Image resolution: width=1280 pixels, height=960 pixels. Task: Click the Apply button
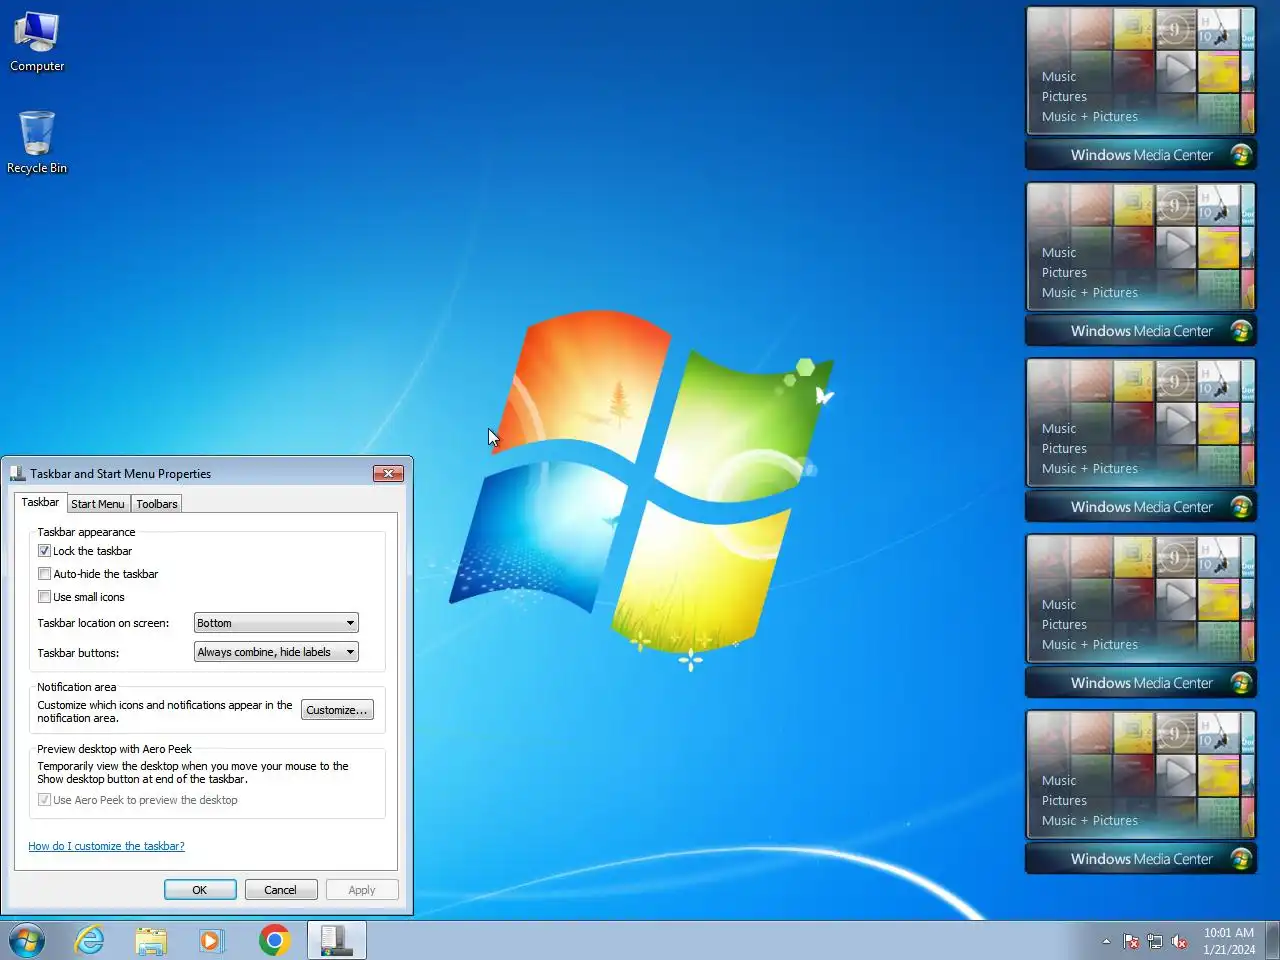point(362,890)
